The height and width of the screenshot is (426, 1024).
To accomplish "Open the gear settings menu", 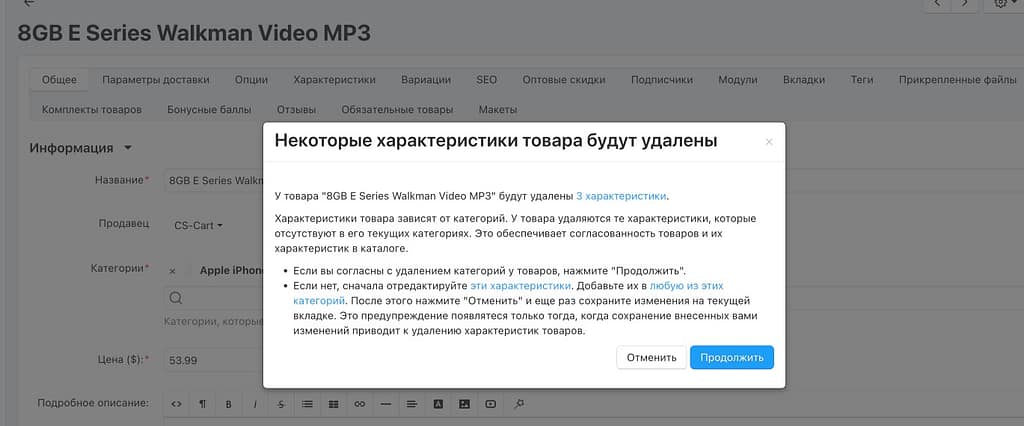I will click(1004, 3).
